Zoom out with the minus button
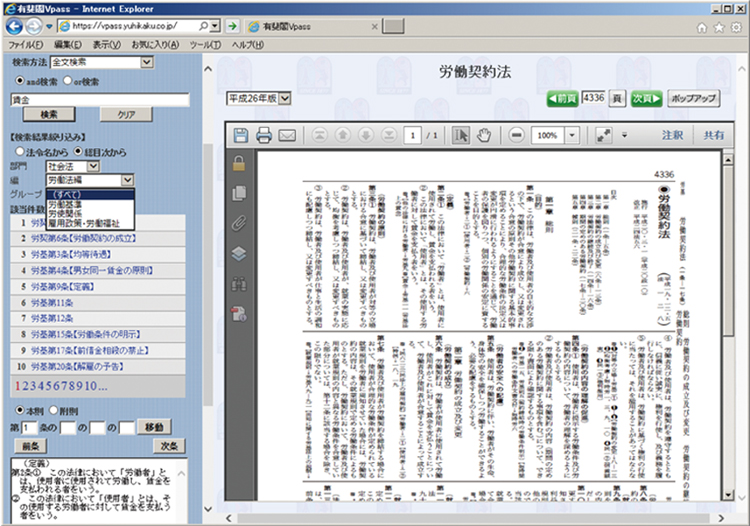 (516, 135)
